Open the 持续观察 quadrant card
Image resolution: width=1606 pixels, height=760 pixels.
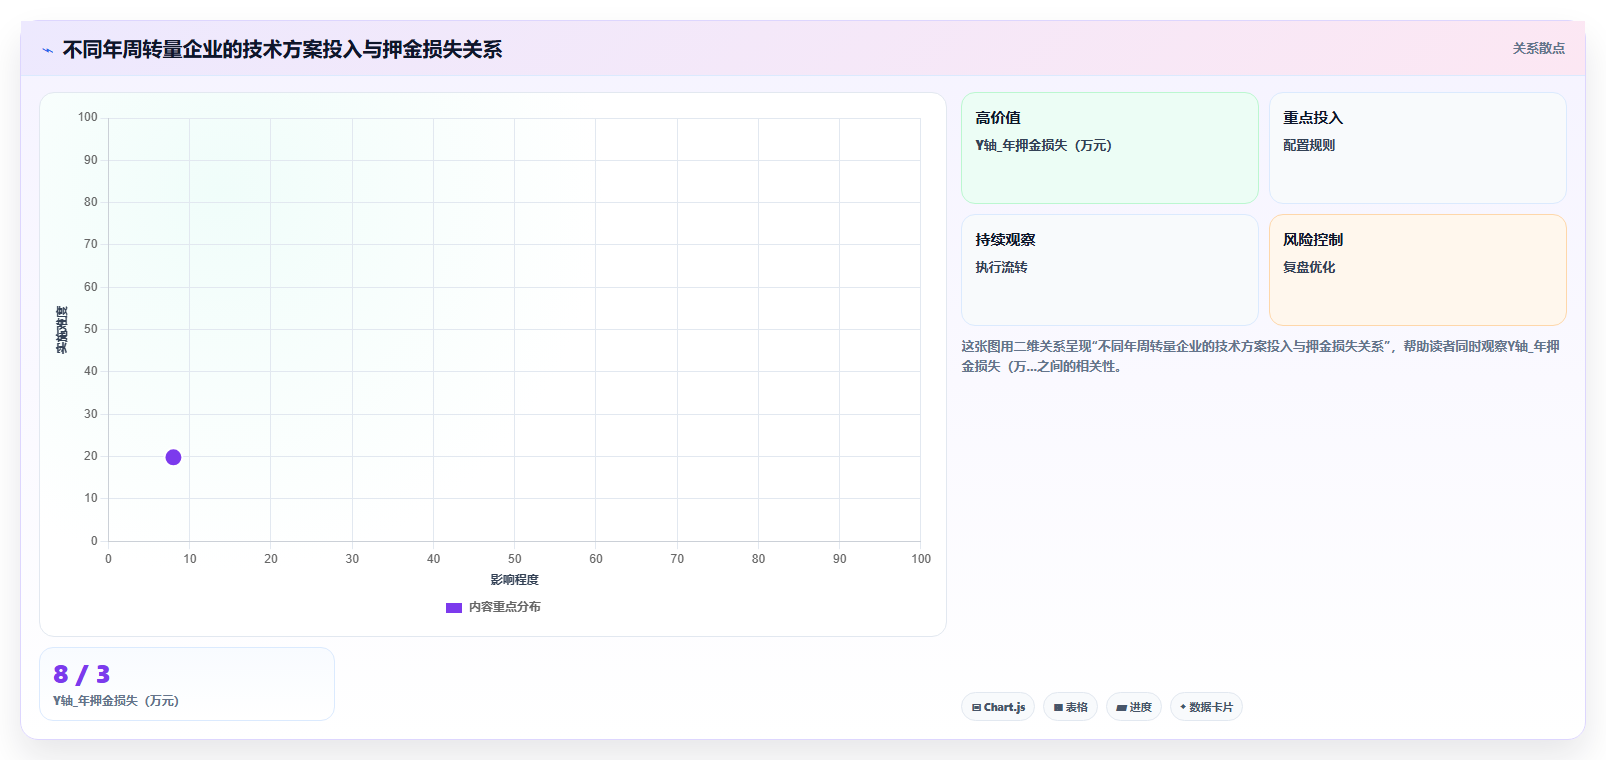(1110, 270)
